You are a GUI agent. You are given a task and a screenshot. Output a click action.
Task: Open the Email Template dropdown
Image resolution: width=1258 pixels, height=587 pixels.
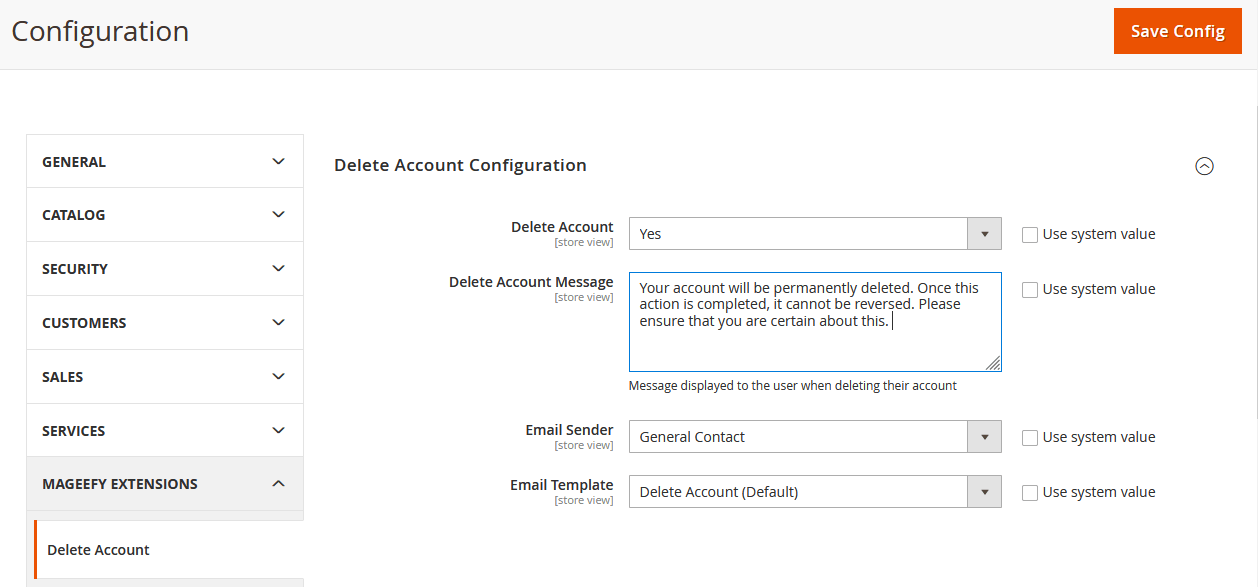pos(984,491)
